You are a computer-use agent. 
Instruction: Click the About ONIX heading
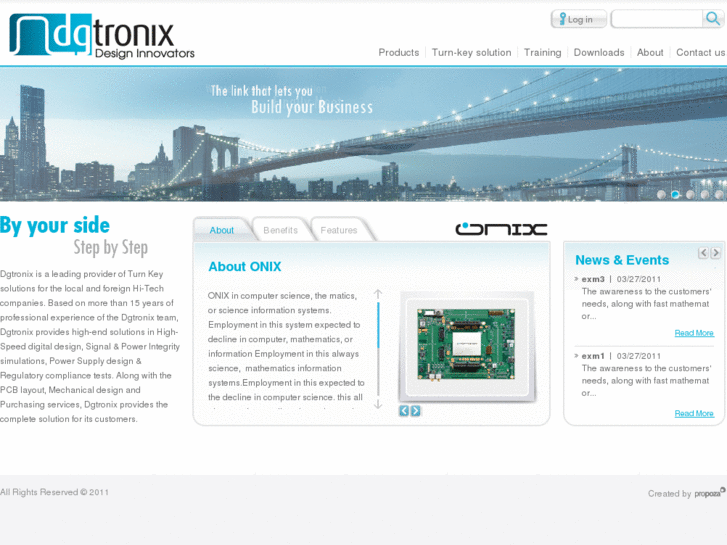pyautogui.click(x=245, y=267)
